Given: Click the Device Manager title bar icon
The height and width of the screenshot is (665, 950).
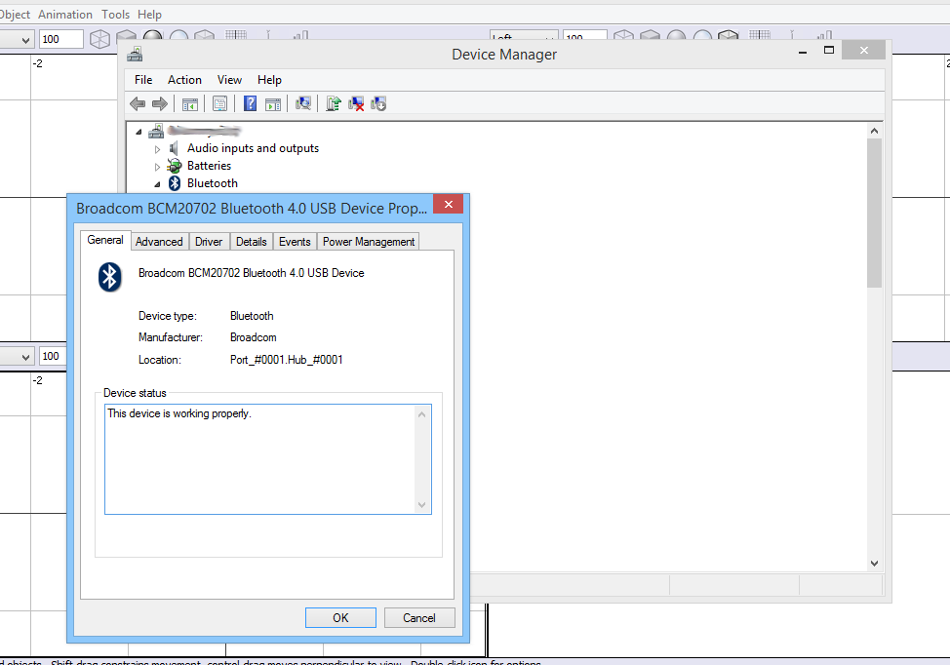Looking at the screenshot, I should [135, 55].
